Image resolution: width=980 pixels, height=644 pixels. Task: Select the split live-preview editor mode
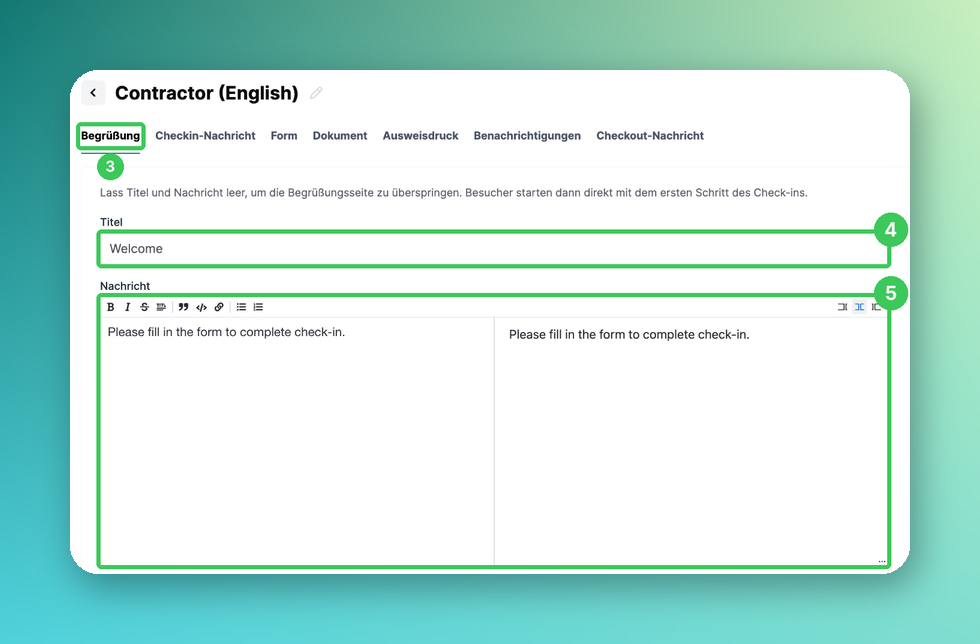(x=859, y=307)
